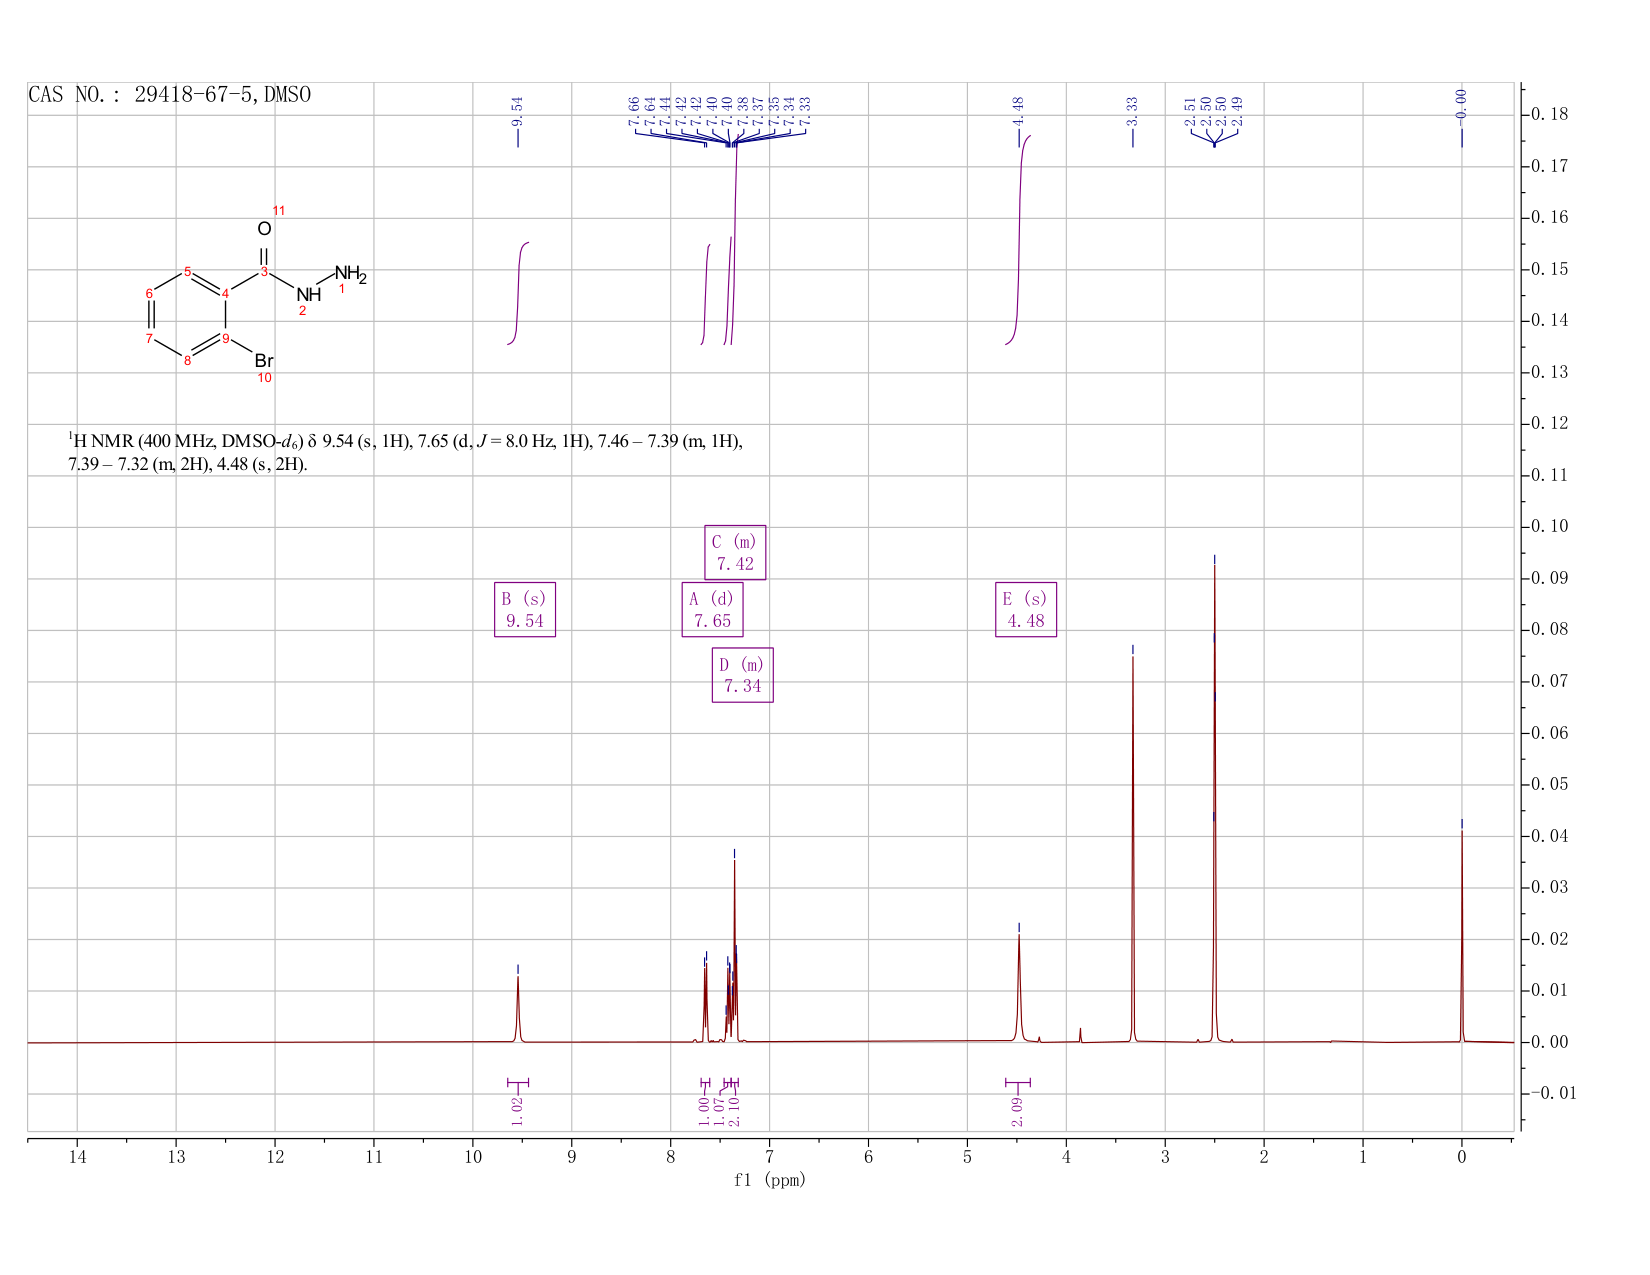This screenshot has height=1275, width=1650.
Task: Select the CAS NO. 29418-67-5 title text
Action: pyautogui.click(x=170, y=95)
